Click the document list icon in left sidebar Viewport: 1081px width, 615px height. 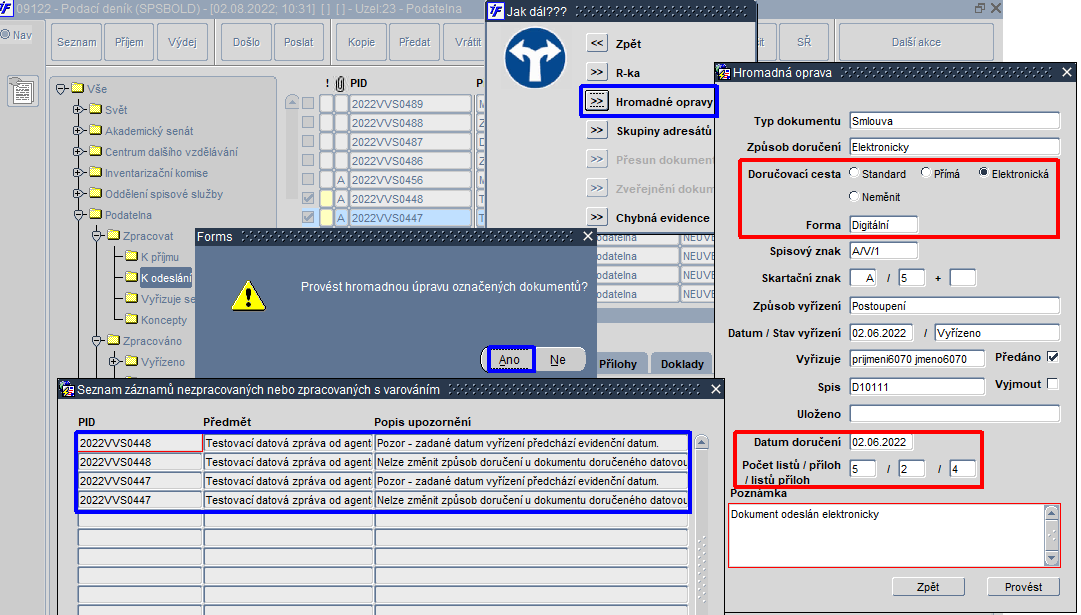[x=23, y=91]
